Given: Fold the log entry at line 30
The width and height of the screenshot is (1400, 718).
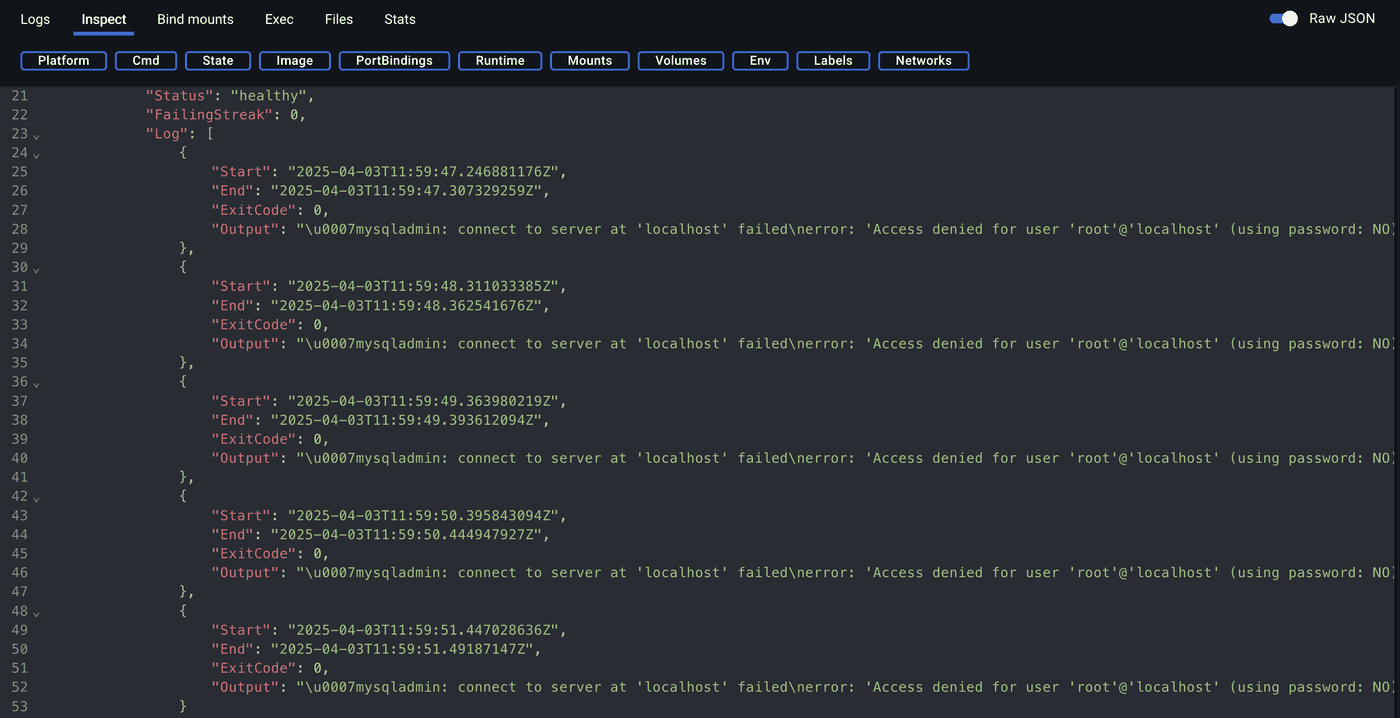Looking at the screenshot, I should pyautogui.click(x=37, y=269).
